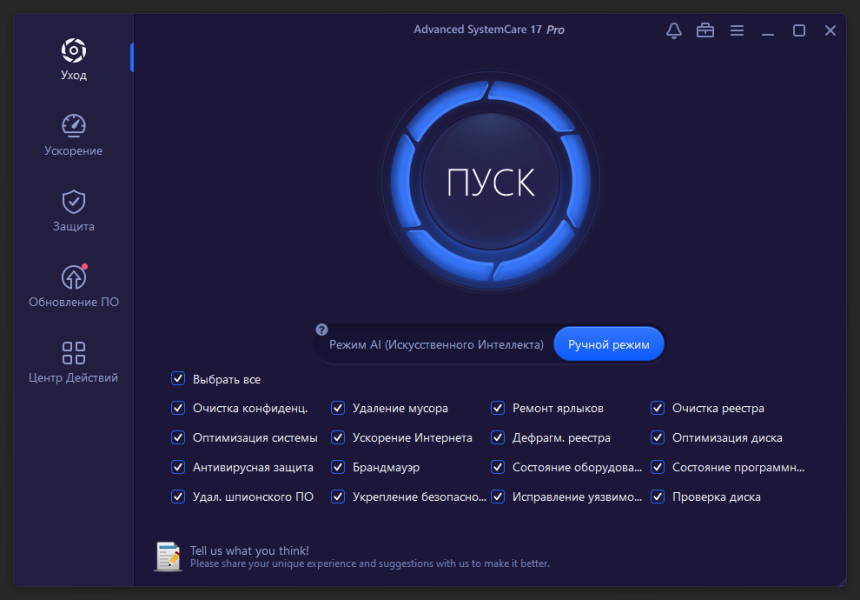This screenshot has height=600, width=860.
Task: Uncheck Ремонт ярлыков checkbox
Action: (497, 408)
